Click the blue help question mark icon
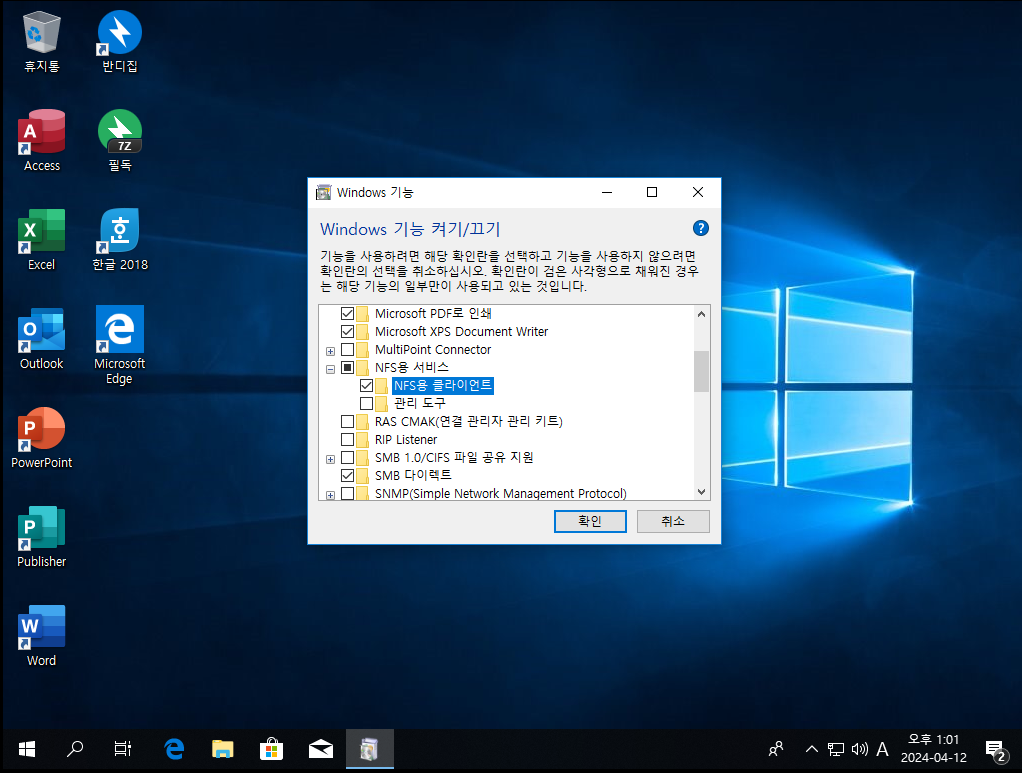Image resolution: width=1022 pixels, height=773 pixels. pyautogui.click(x=701, y=228)
